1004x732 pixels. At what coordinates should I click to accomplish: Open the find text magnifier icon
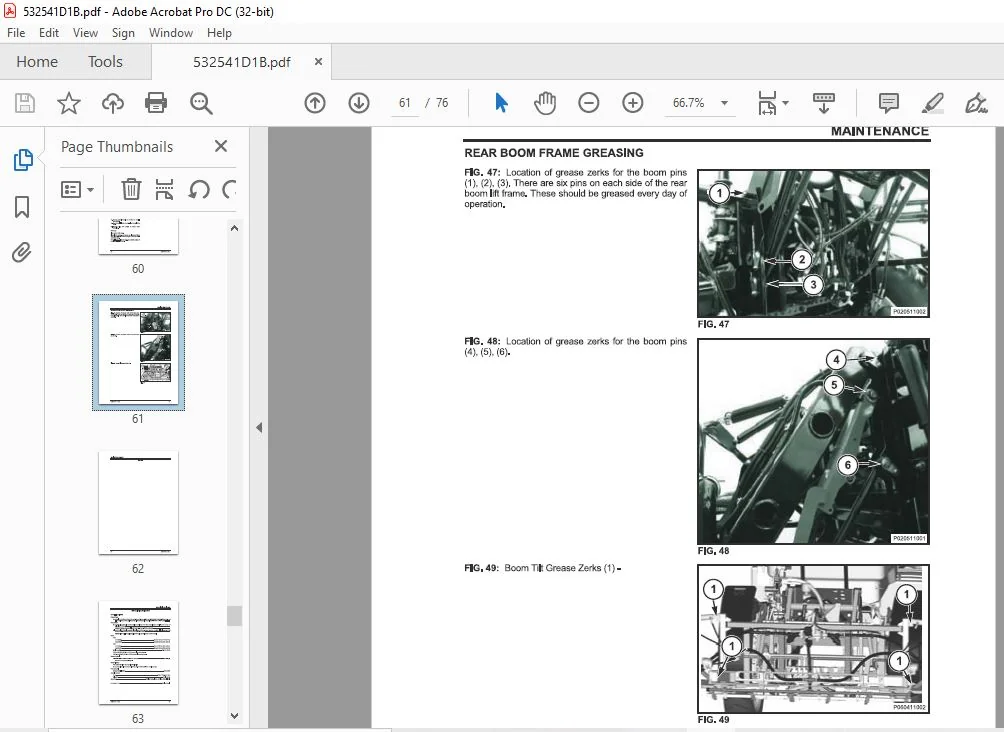coord(201,103)
